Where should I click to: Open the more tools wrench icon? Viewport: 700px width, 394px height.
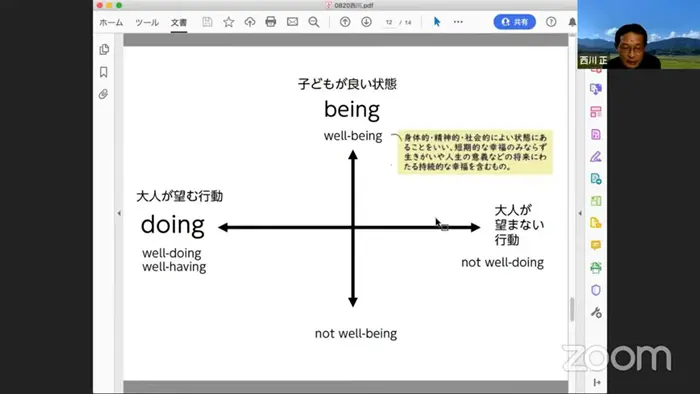pos(596,312)
